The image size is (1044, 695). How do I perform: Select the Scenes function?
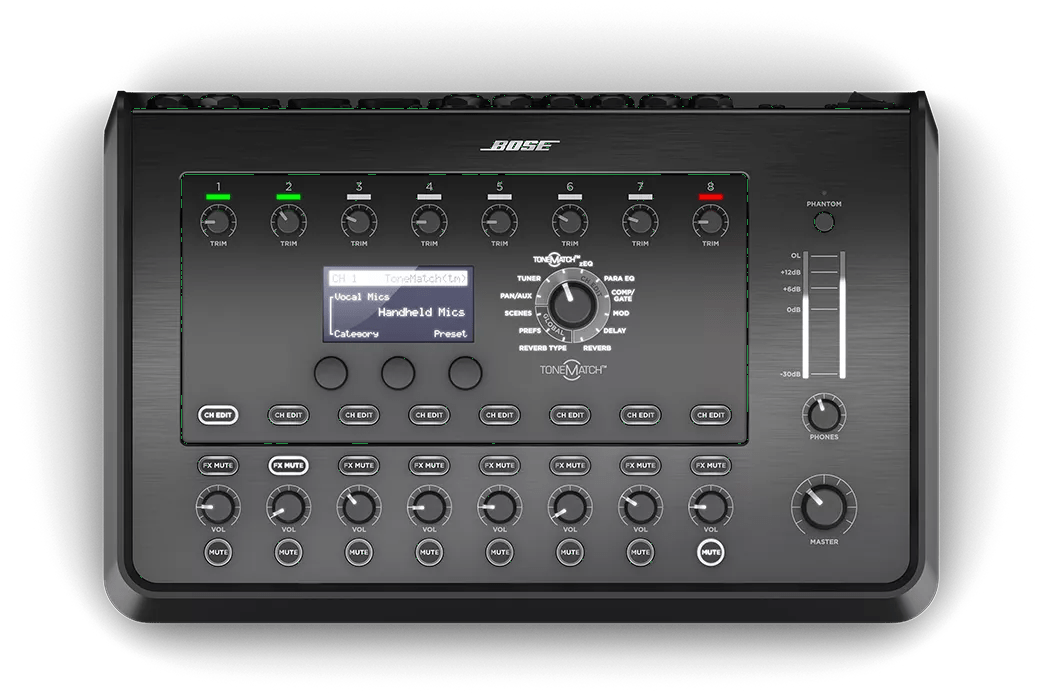click(x=518, y=313)
